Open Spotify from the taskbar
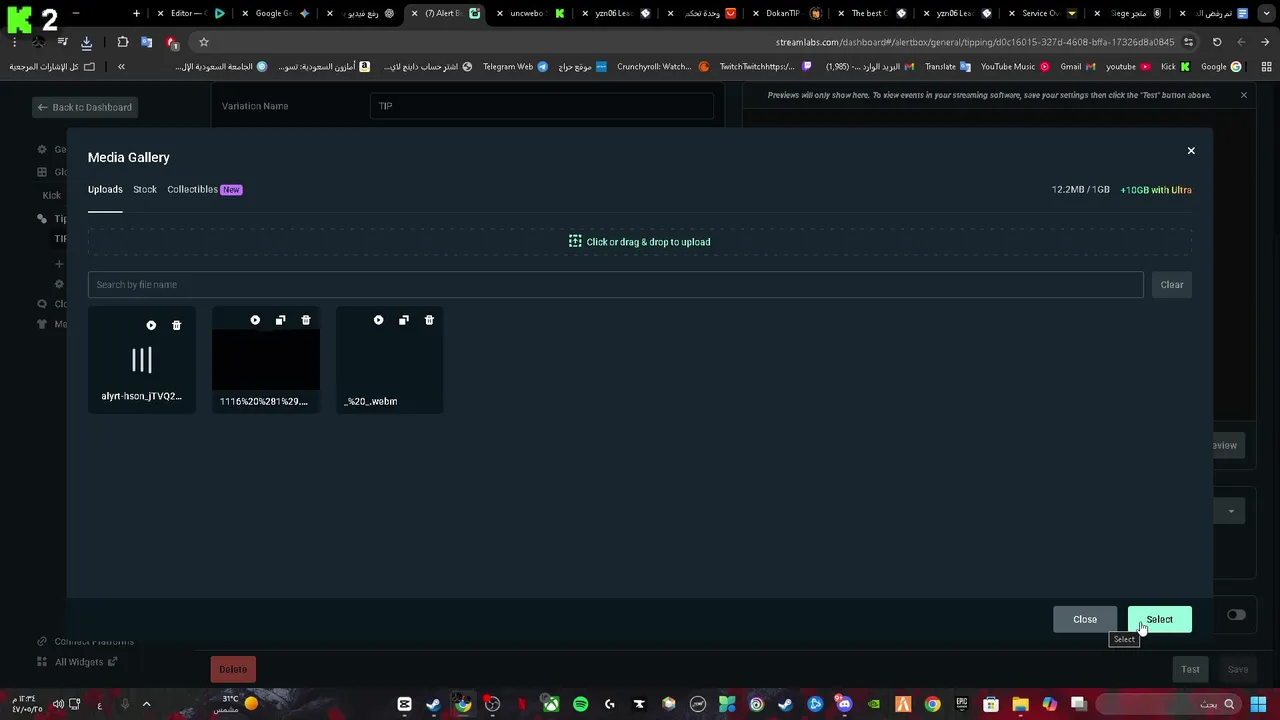Viewport: 1280px width, 720px height. 580,704
